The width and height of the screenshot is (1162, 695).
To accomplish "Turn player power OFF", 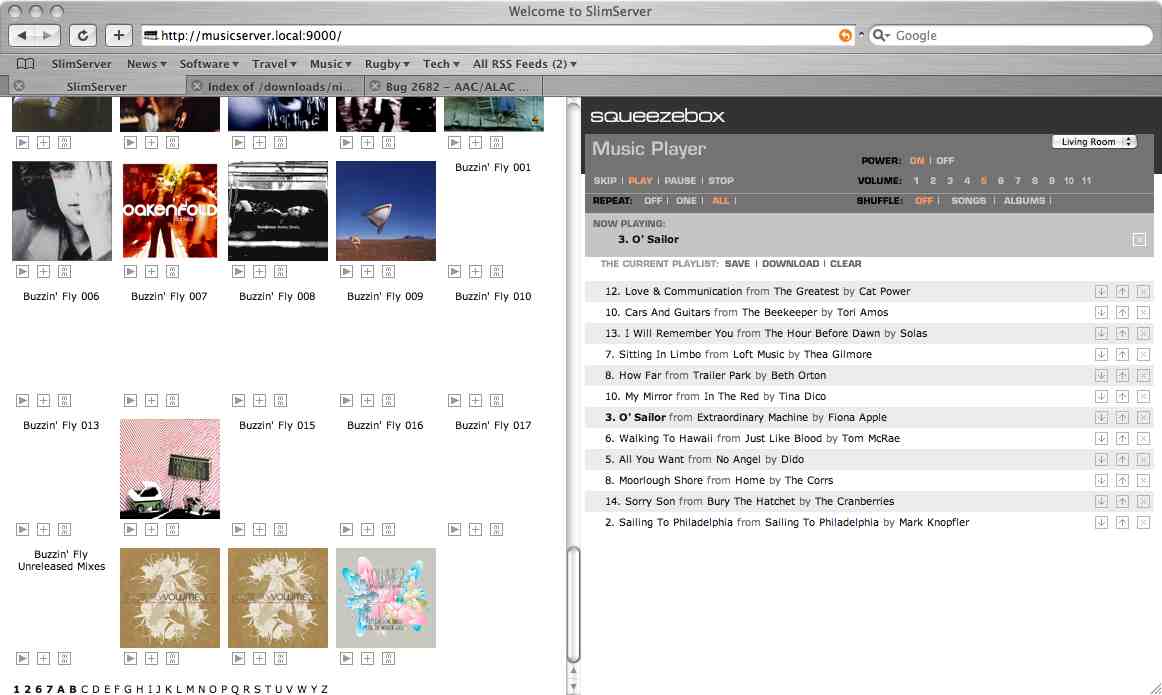I will (945, 161).
